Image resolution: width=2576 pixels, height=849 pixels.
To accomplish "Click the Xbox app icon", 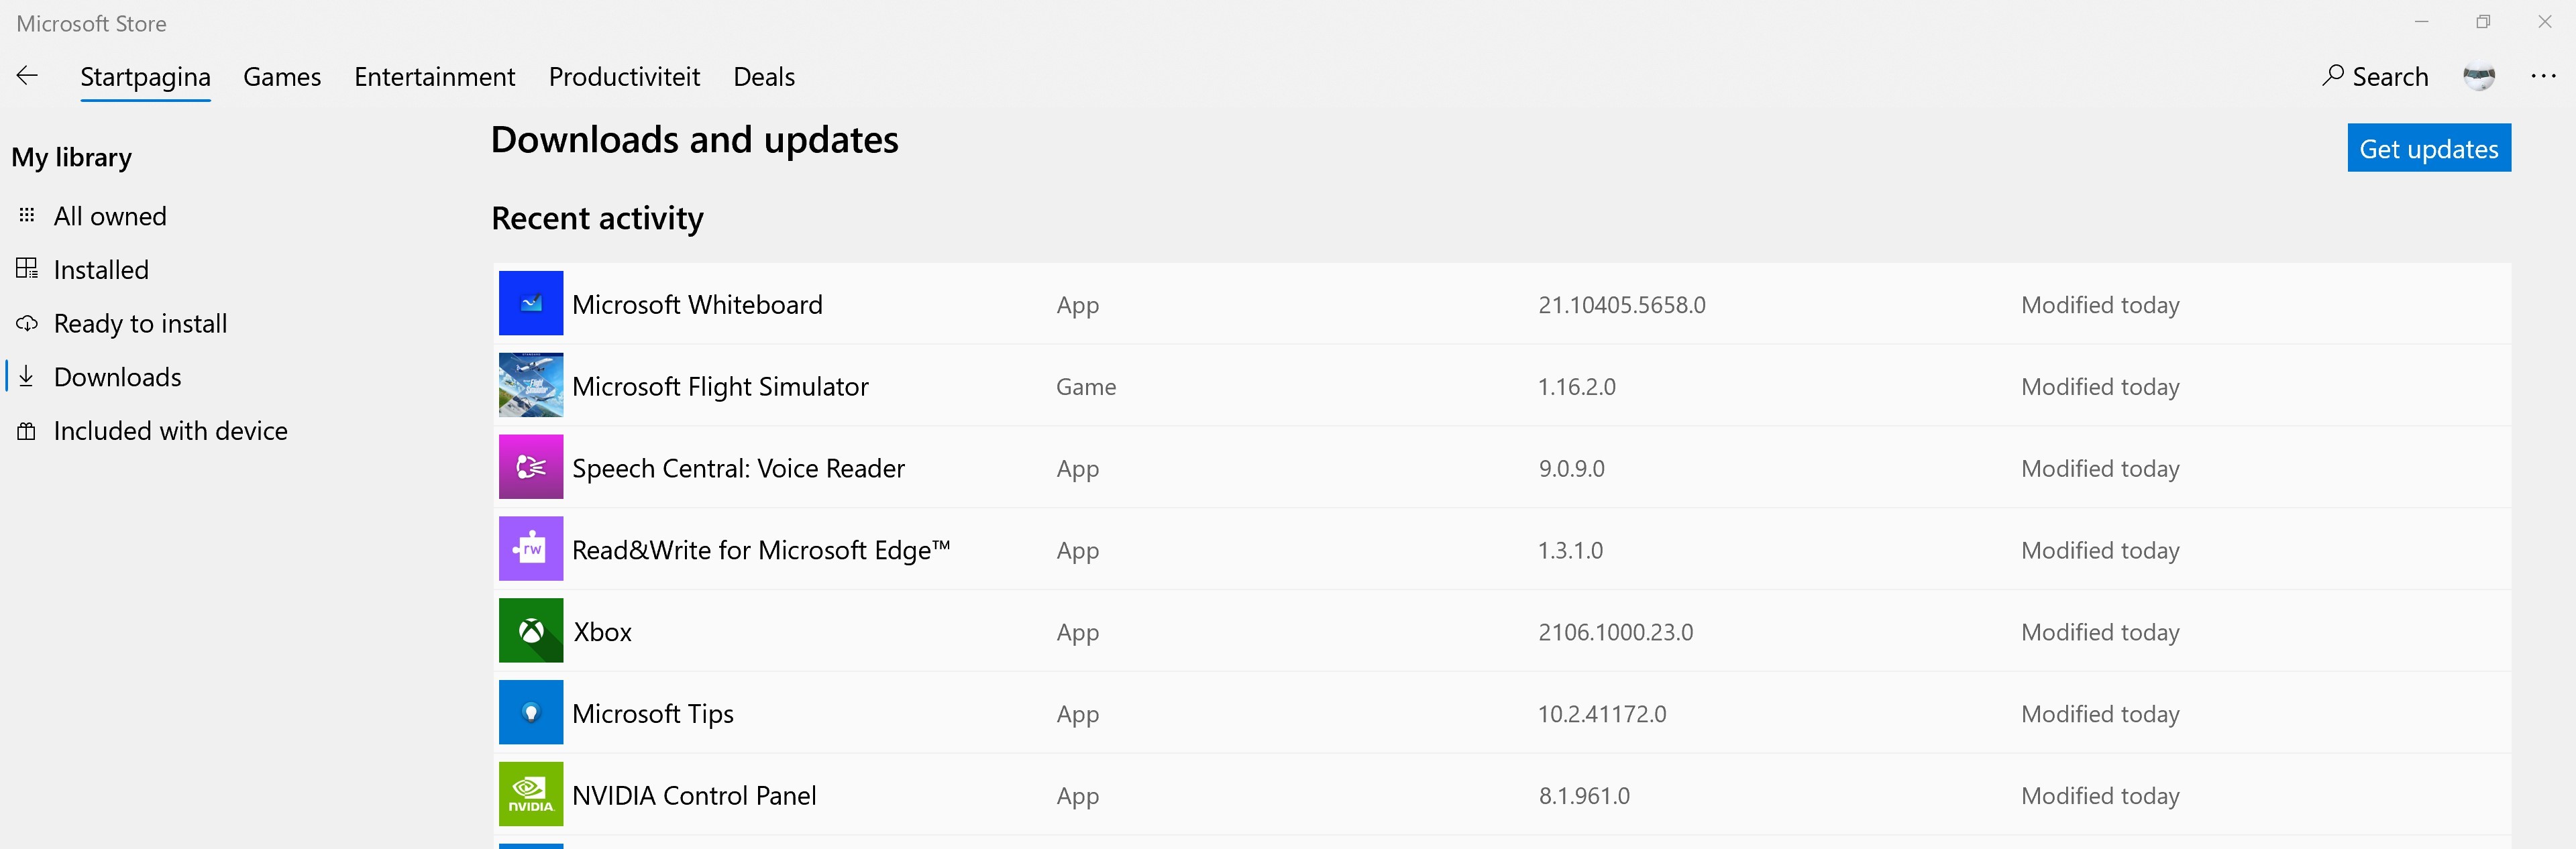I will (x=531, y=631).
